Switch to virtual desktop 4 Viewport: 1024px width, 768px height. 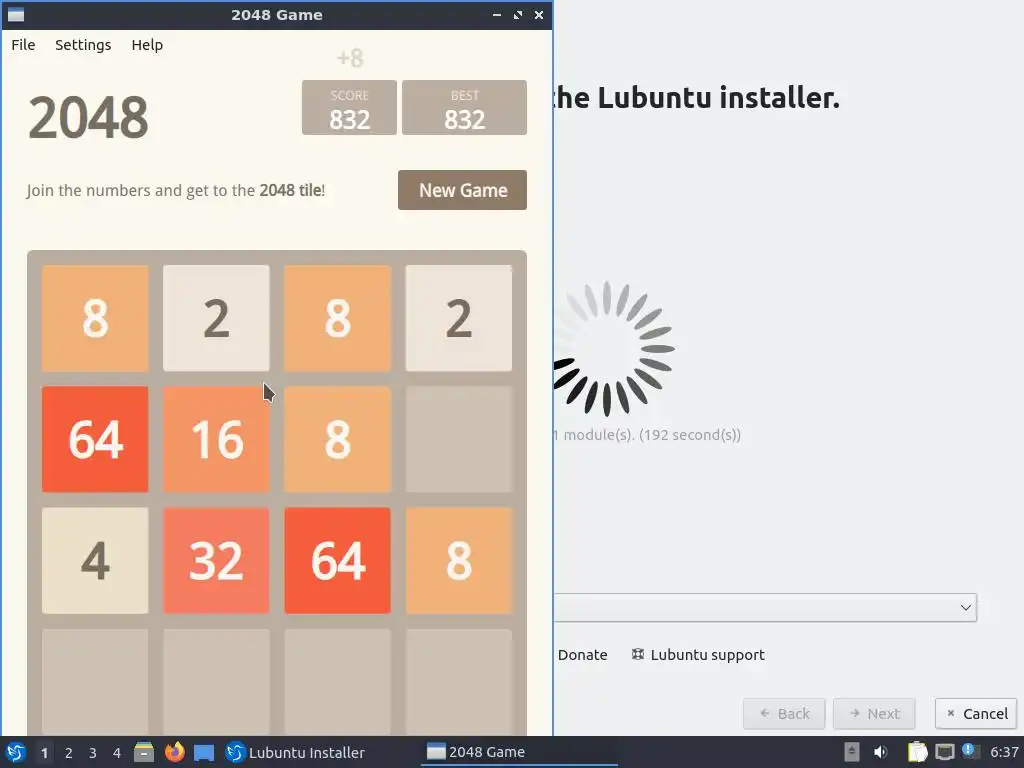tap(117, 753)
